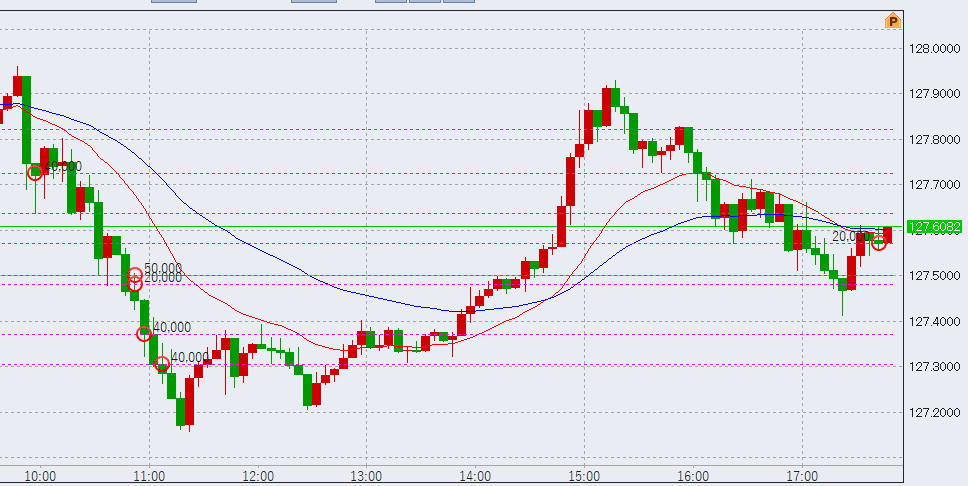Select the 127.8000 label on price scale
This screenshot has width=968, height=486.
(x=934, y=139)
